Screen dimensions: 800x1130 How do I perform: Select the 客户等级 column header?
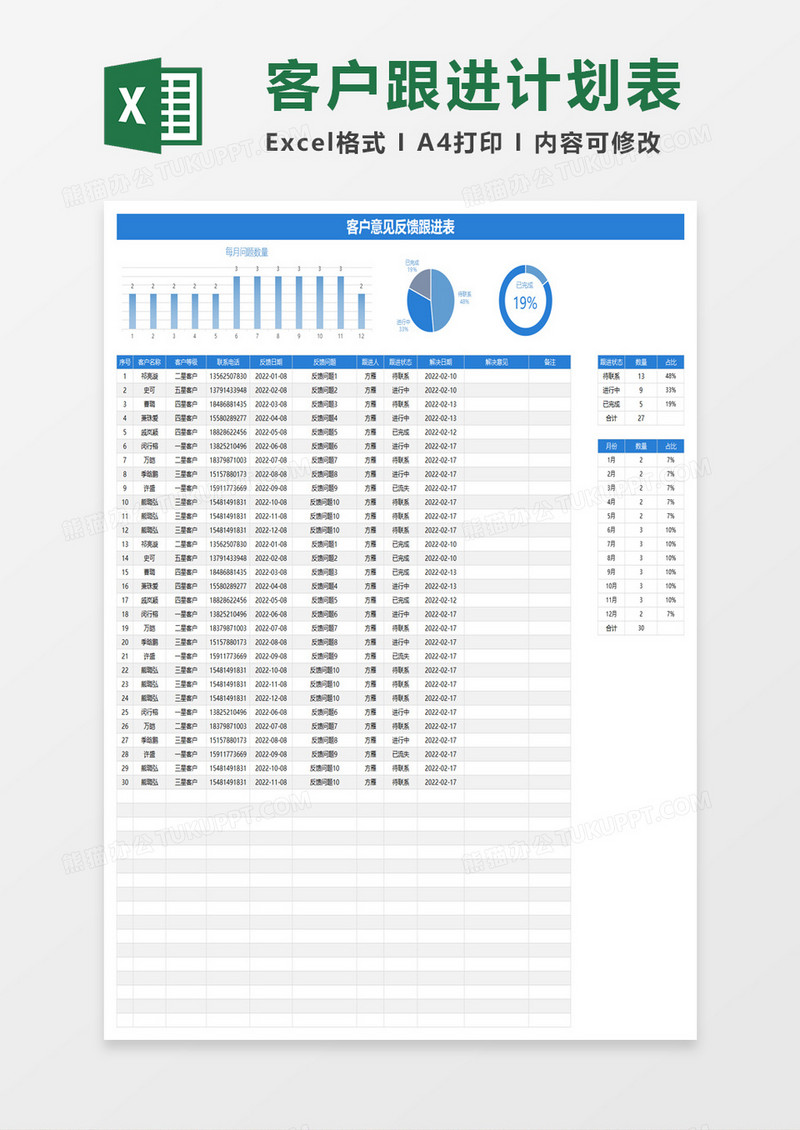point(186,362)
